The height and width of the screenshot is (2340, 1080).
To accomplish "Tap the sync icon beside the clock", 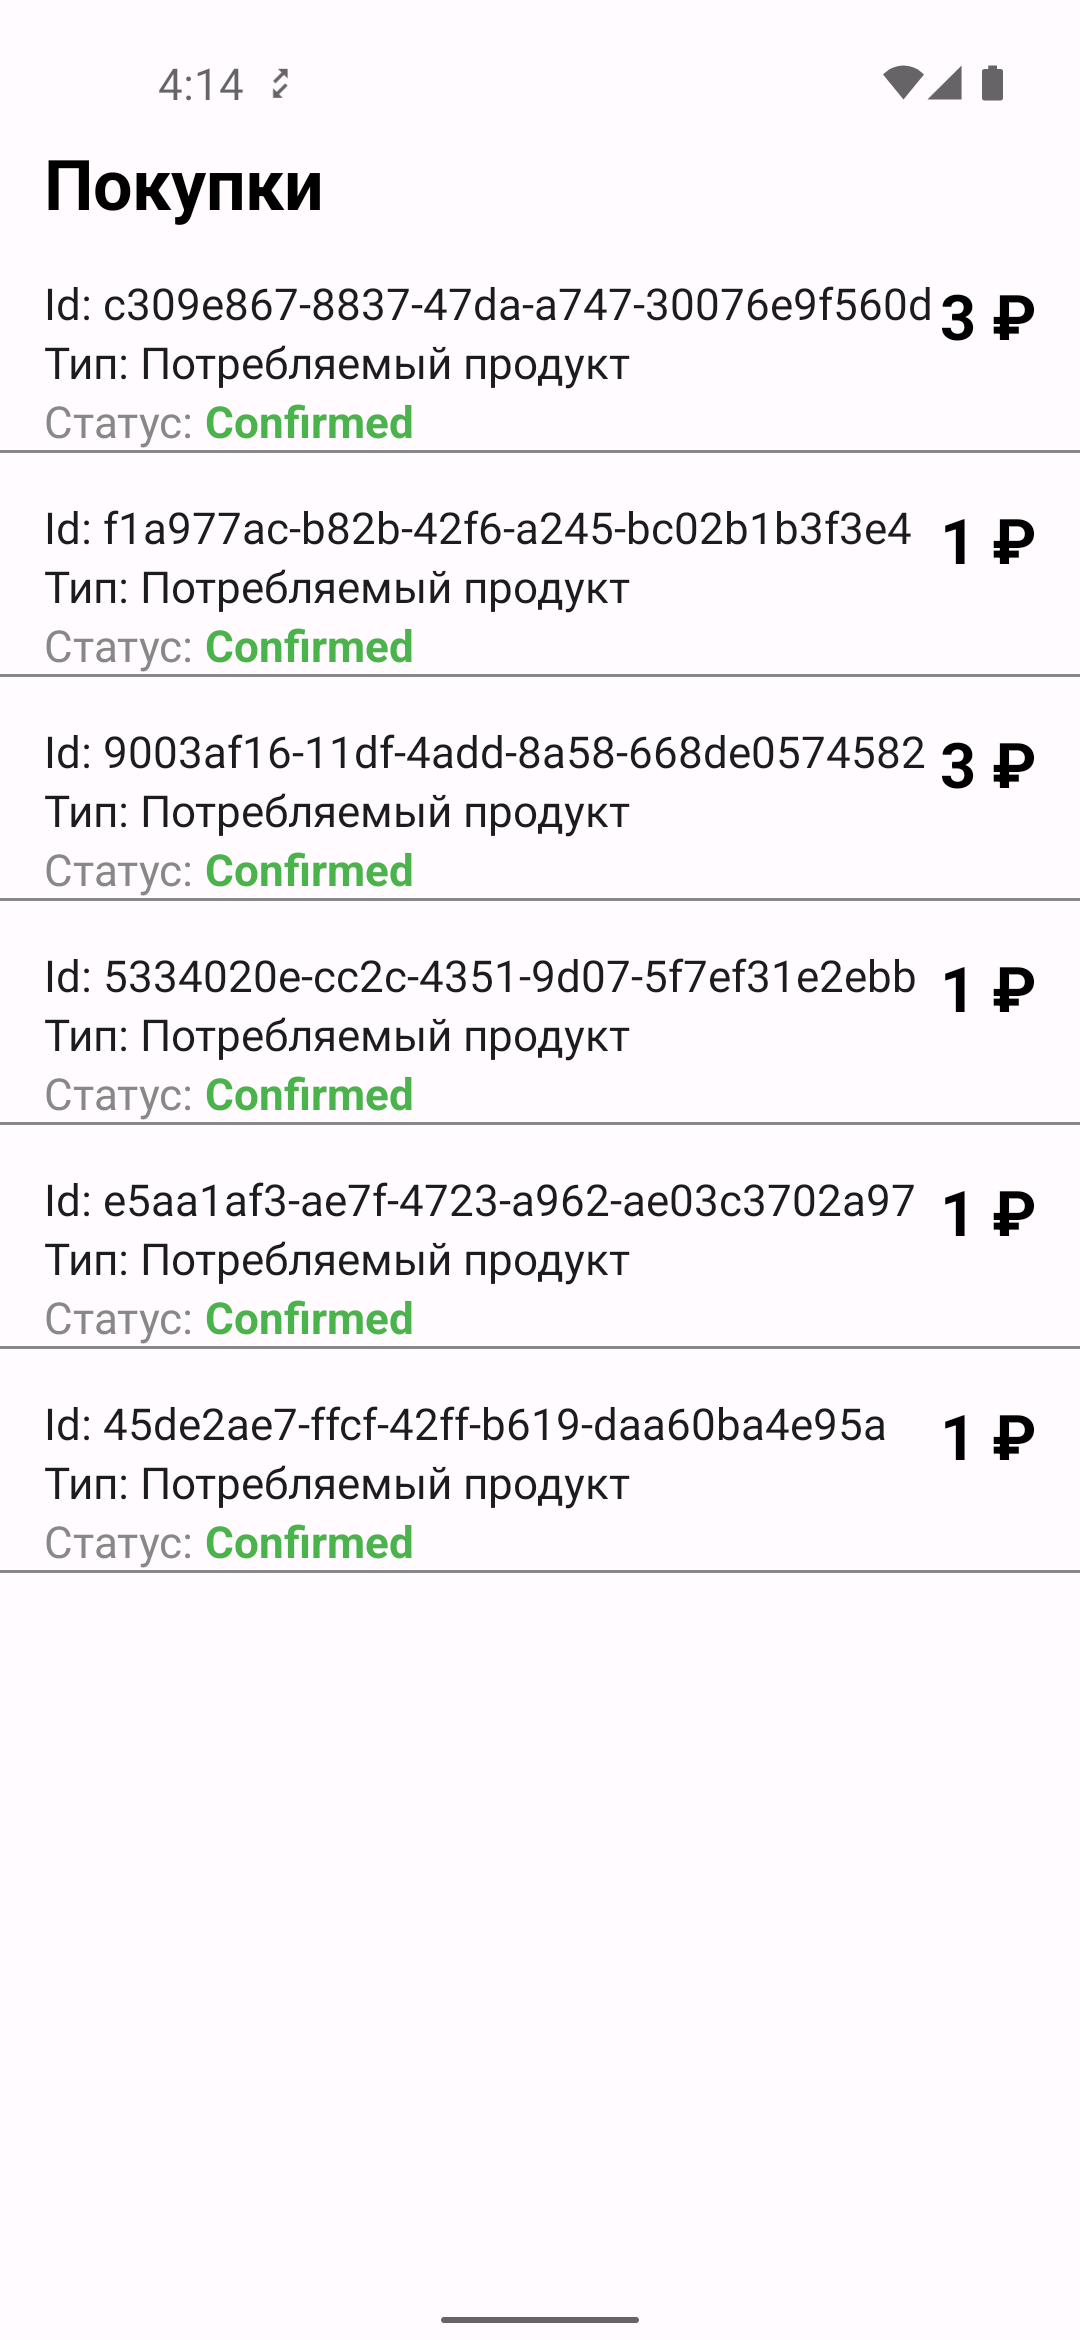I will [x=281, y=84].
